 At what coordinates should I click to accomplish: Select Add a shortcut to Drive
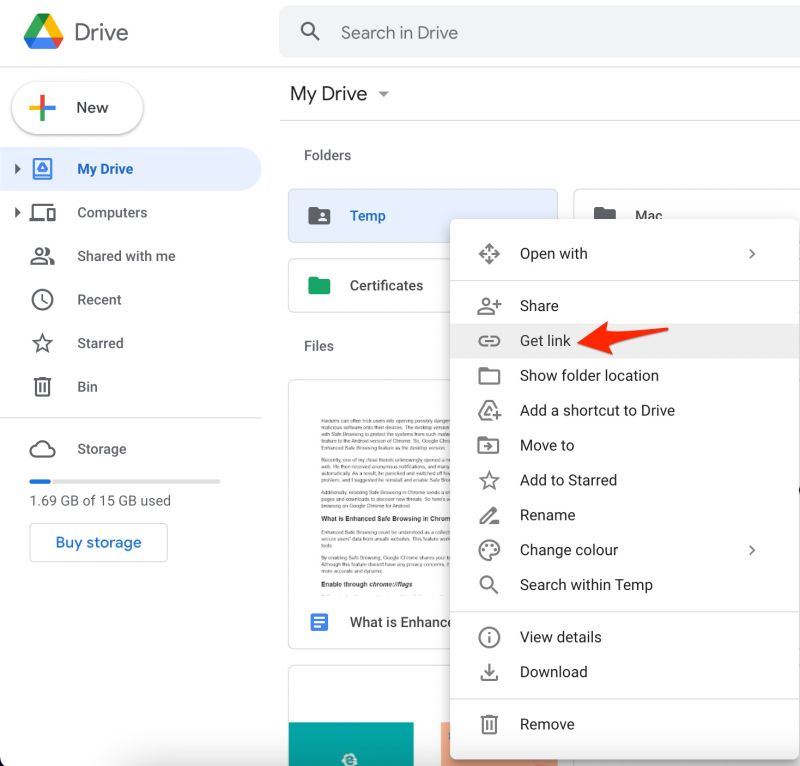click(x=597, y=410)
